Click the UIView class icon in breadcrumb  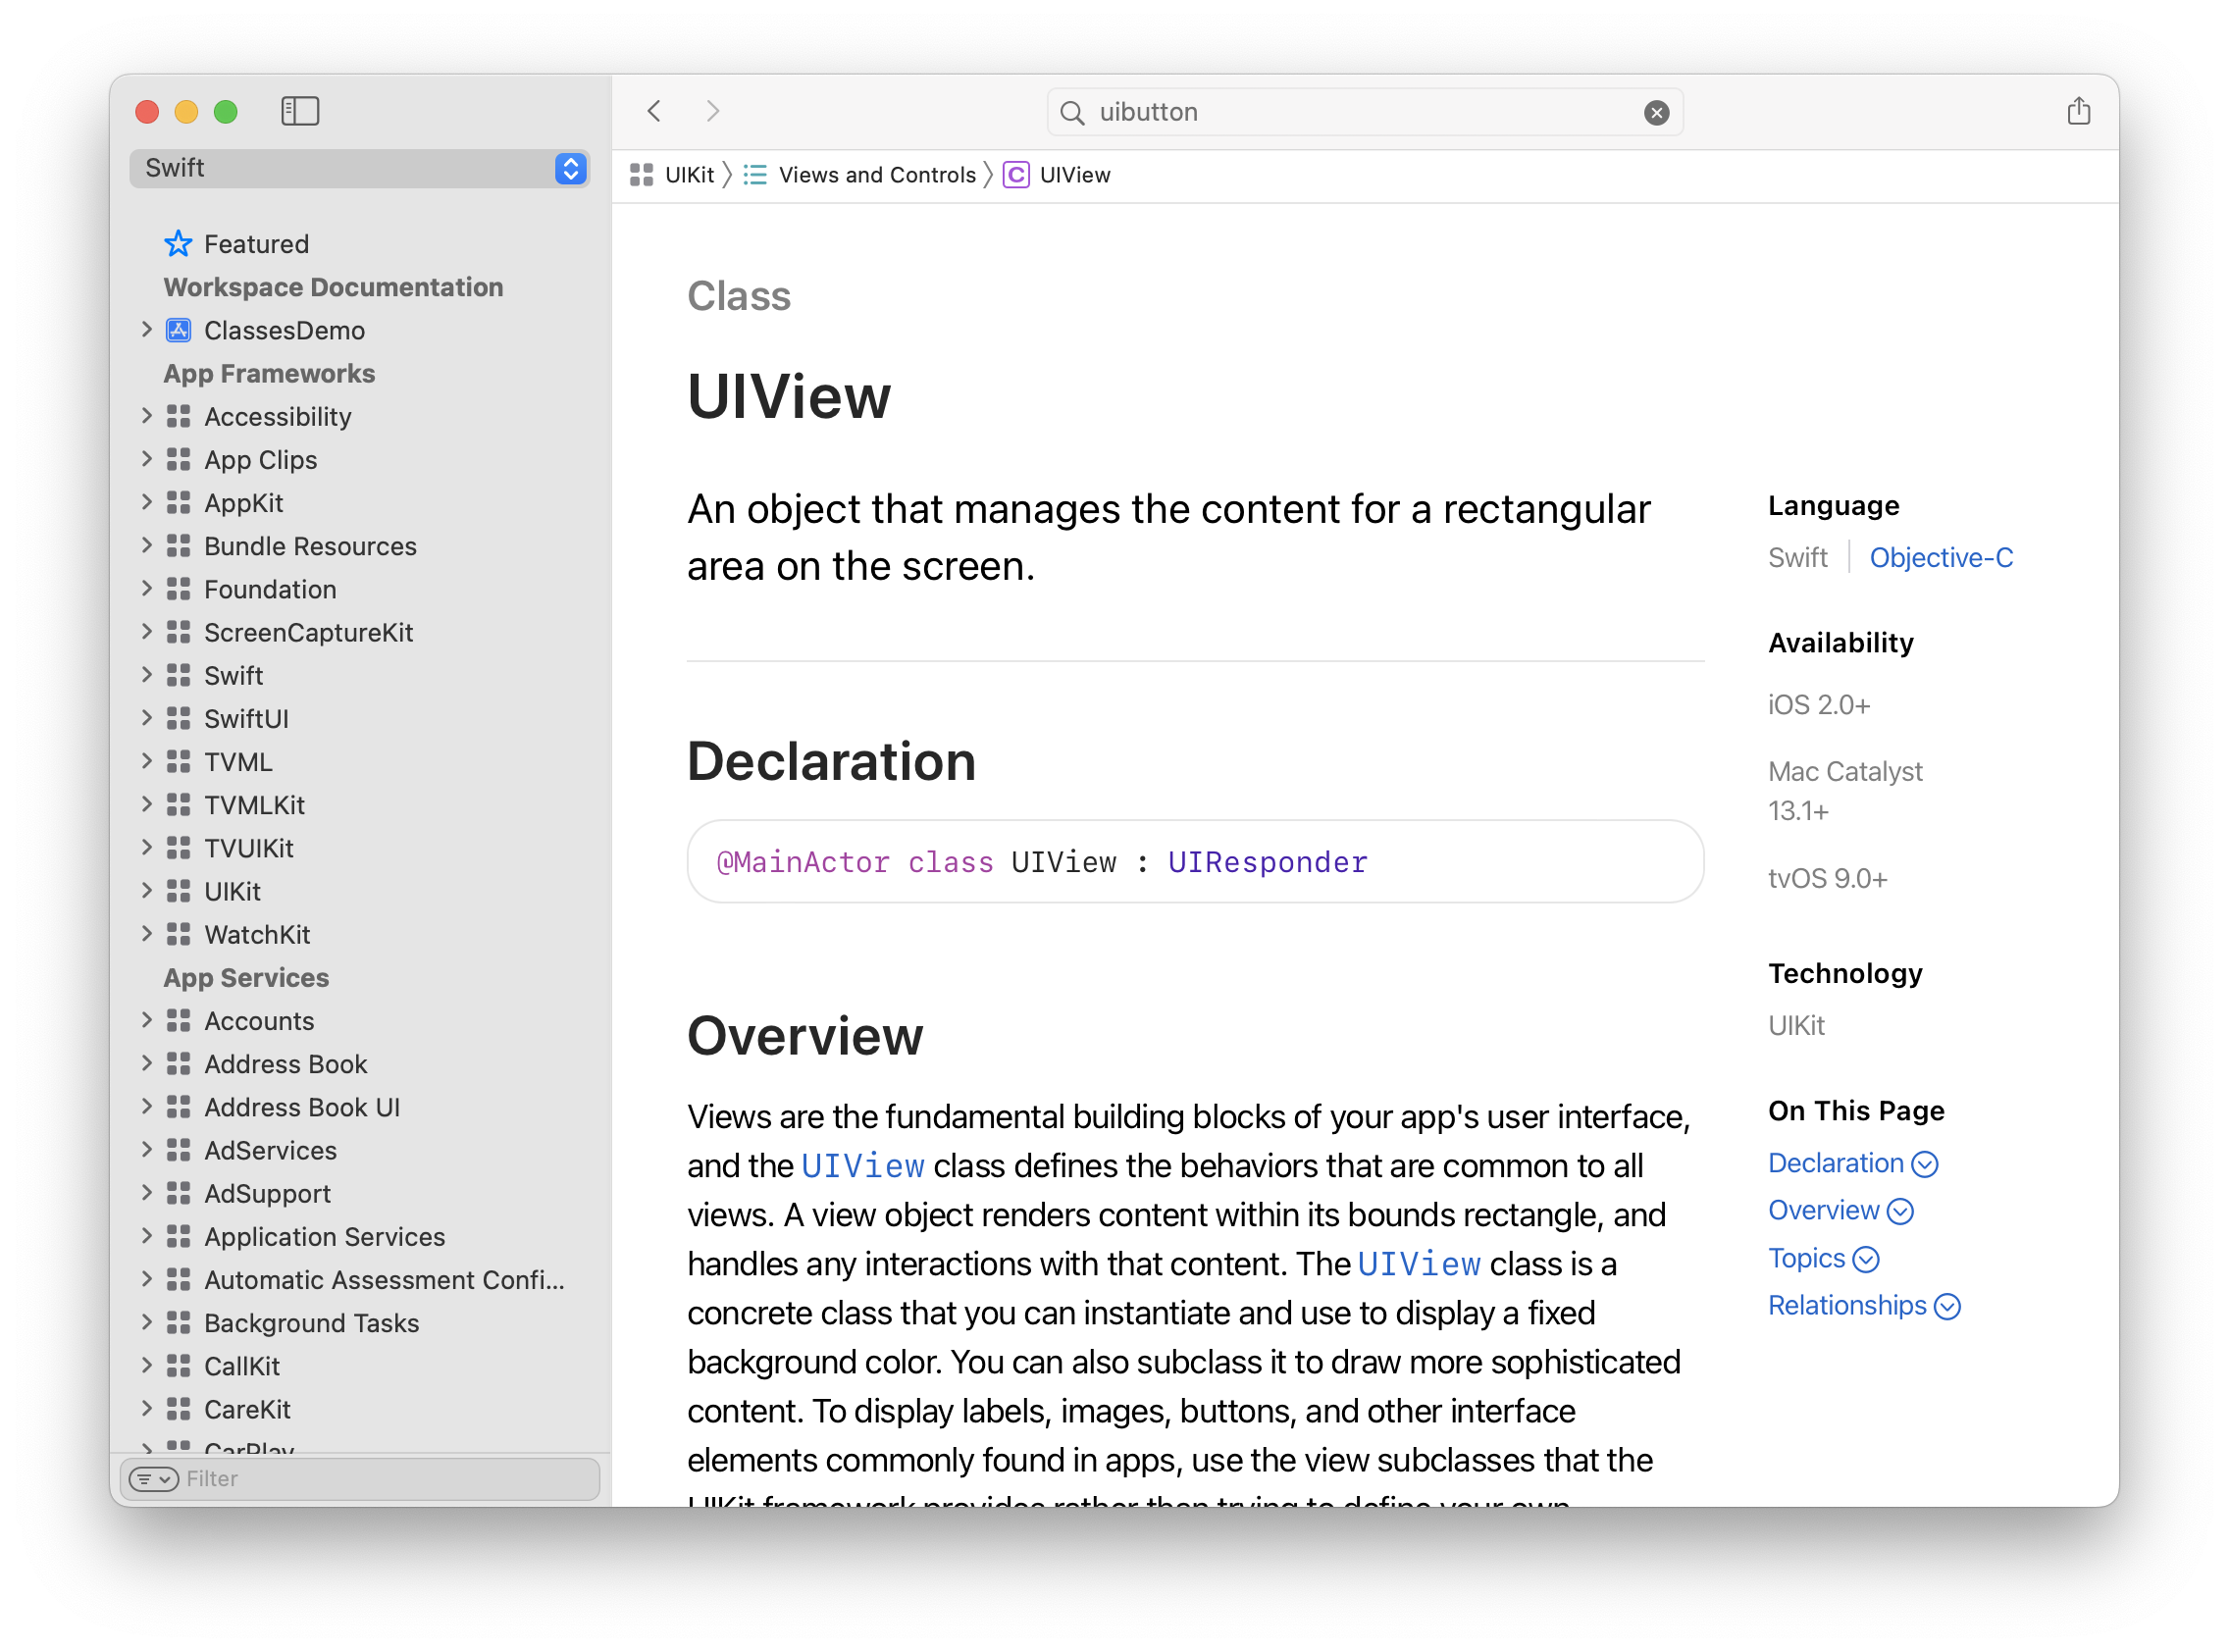pos(1016,175)
